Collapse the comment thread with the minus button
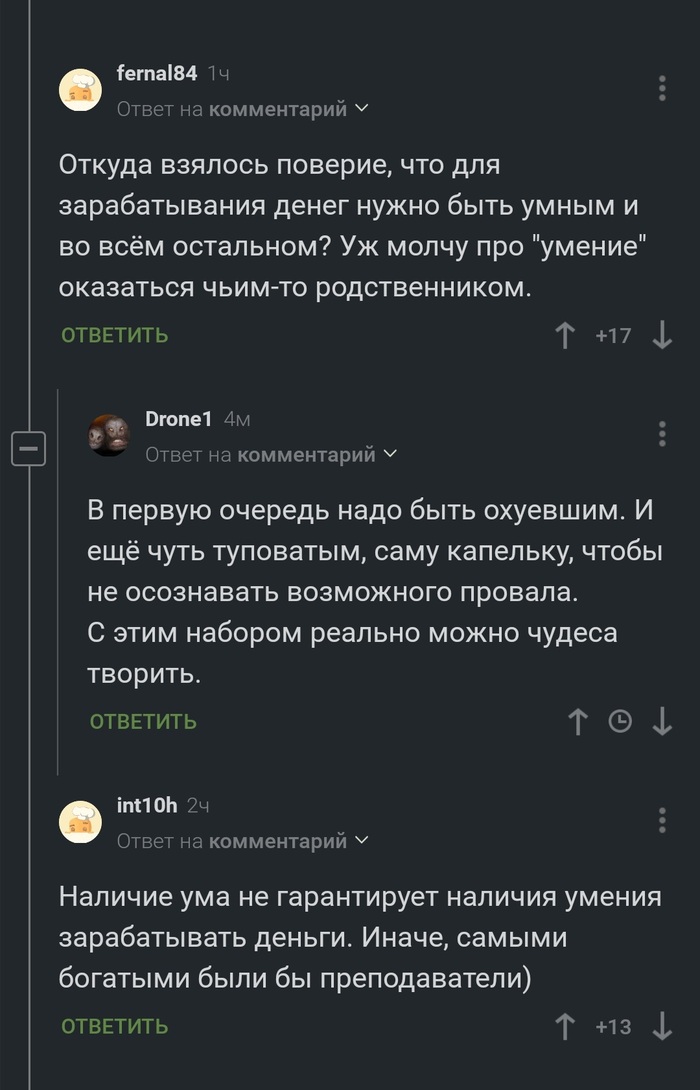The height and width of the screenshot is (1090, 700). coord(28,447)
